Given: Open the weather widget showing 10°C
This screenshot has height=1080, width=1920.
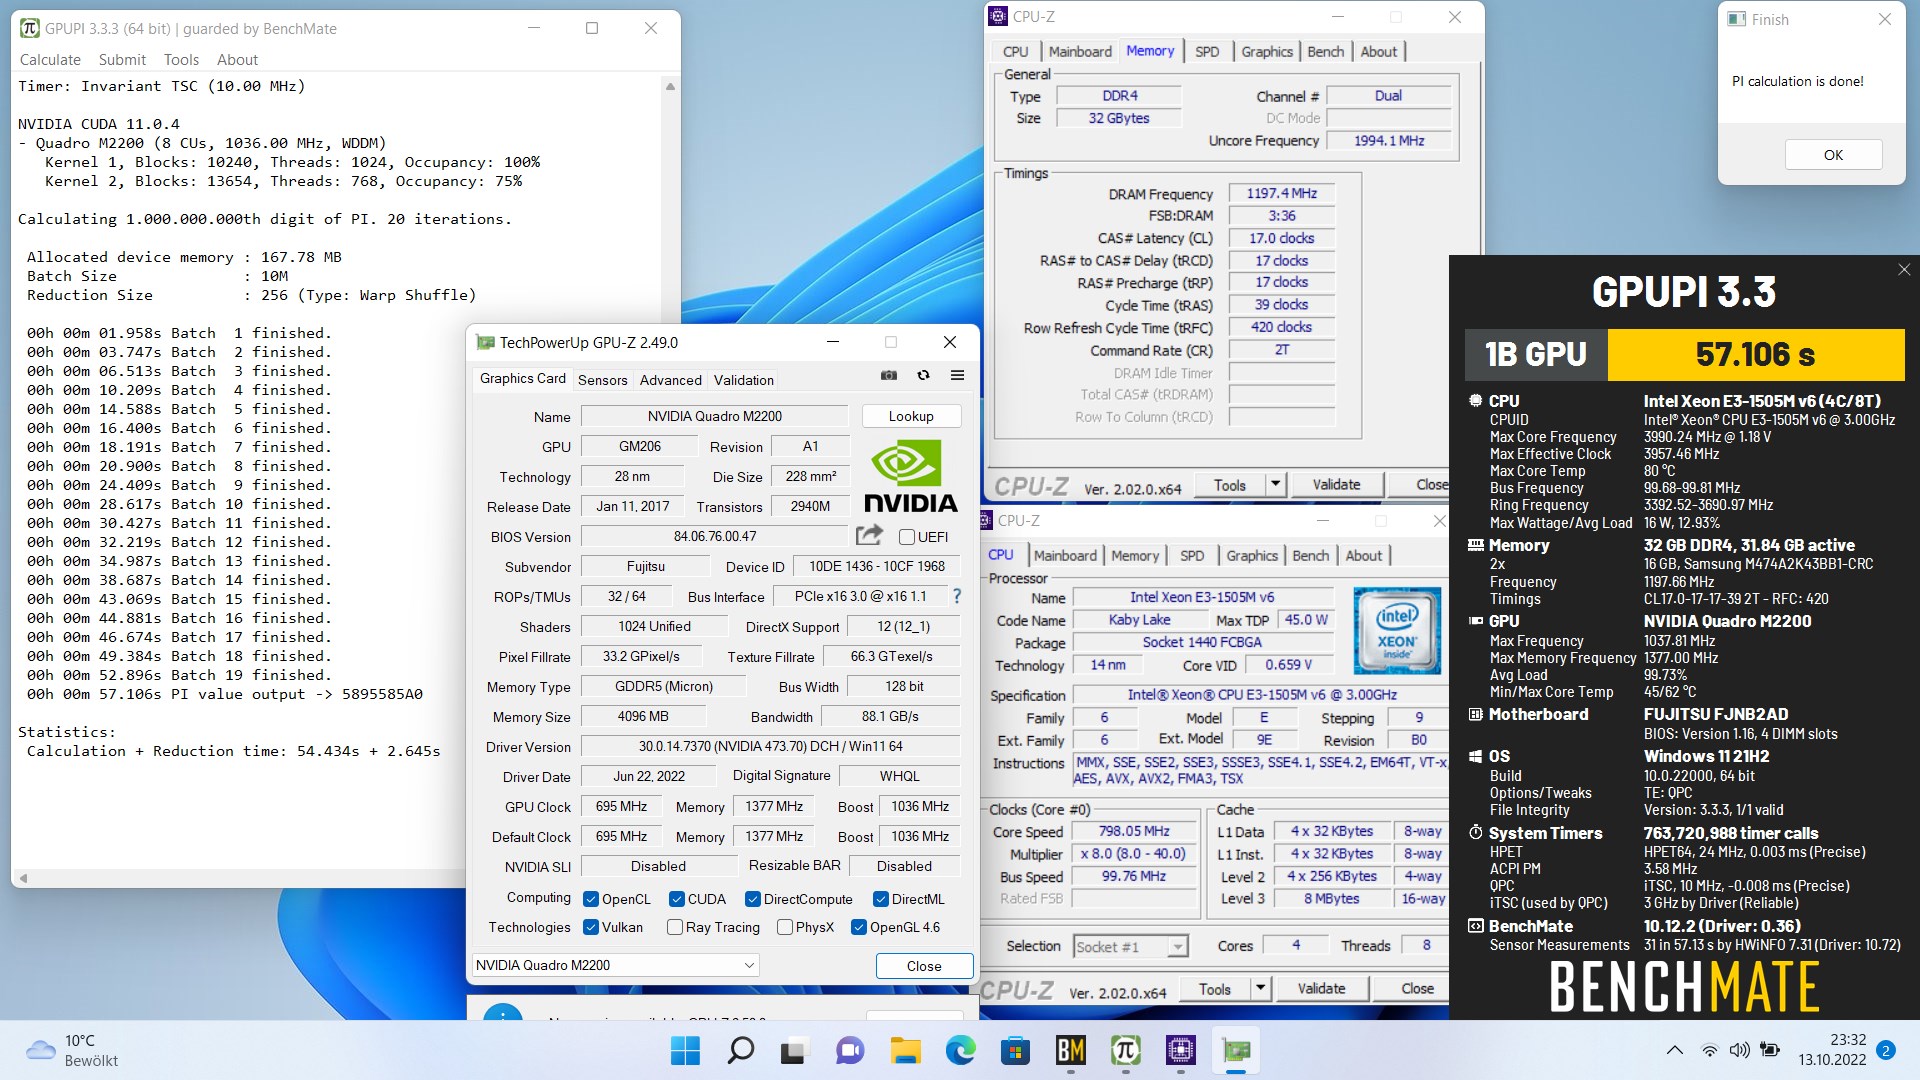Looking at the screenshot, I should pos(72,1050).
